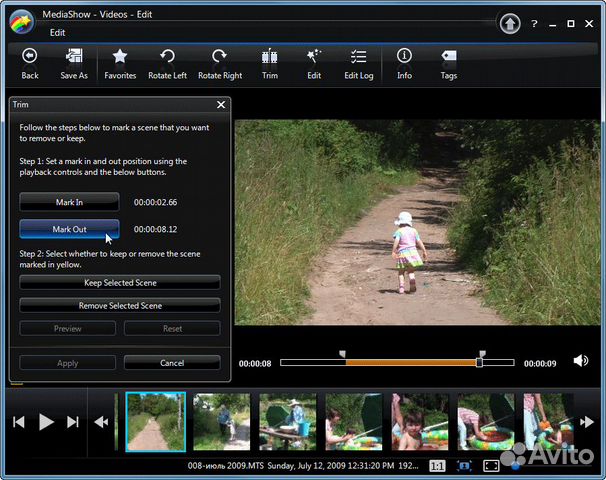Play the video

coord(46,422)
